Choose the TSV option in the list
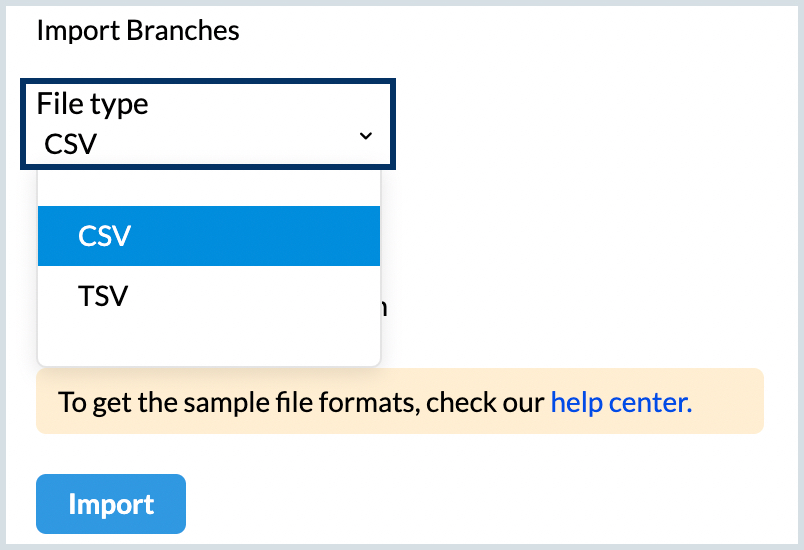 point(208,296)
